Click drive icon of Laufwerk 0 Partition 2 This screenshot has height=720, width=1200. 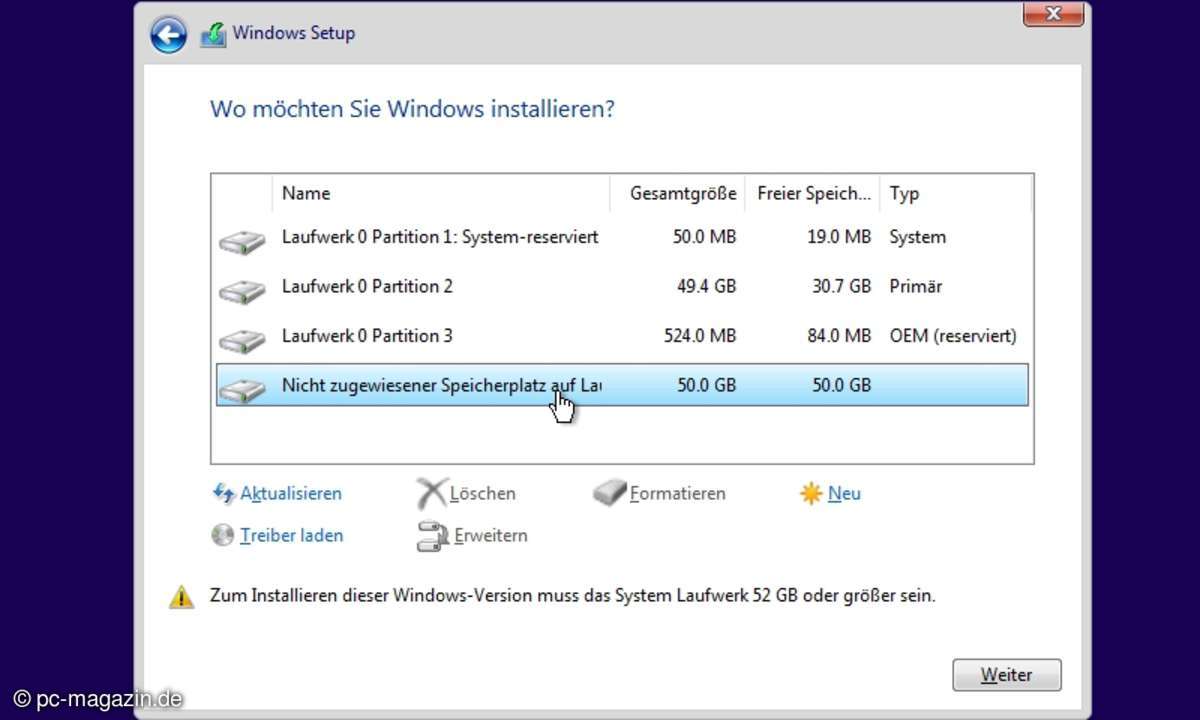[x=242, y=290]
